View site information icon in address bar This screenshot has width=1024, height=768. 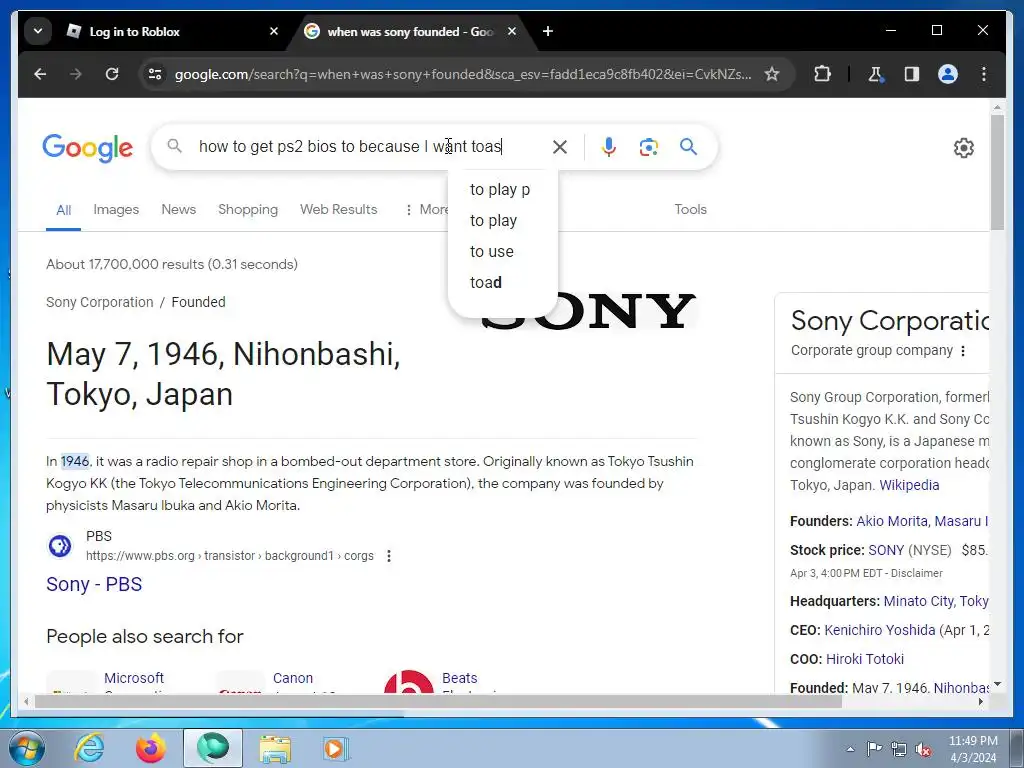pyautogui.click(x=155, y=74)
